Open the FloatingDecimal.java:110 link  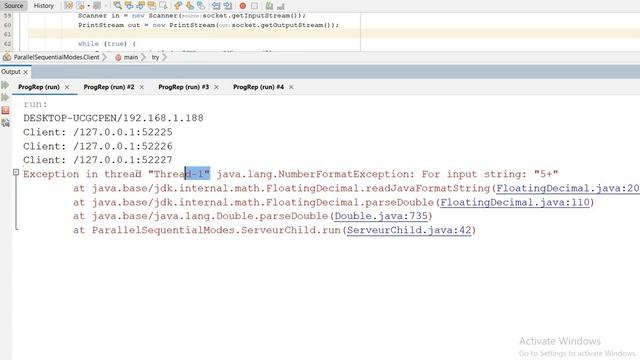(x=515, y=202)
